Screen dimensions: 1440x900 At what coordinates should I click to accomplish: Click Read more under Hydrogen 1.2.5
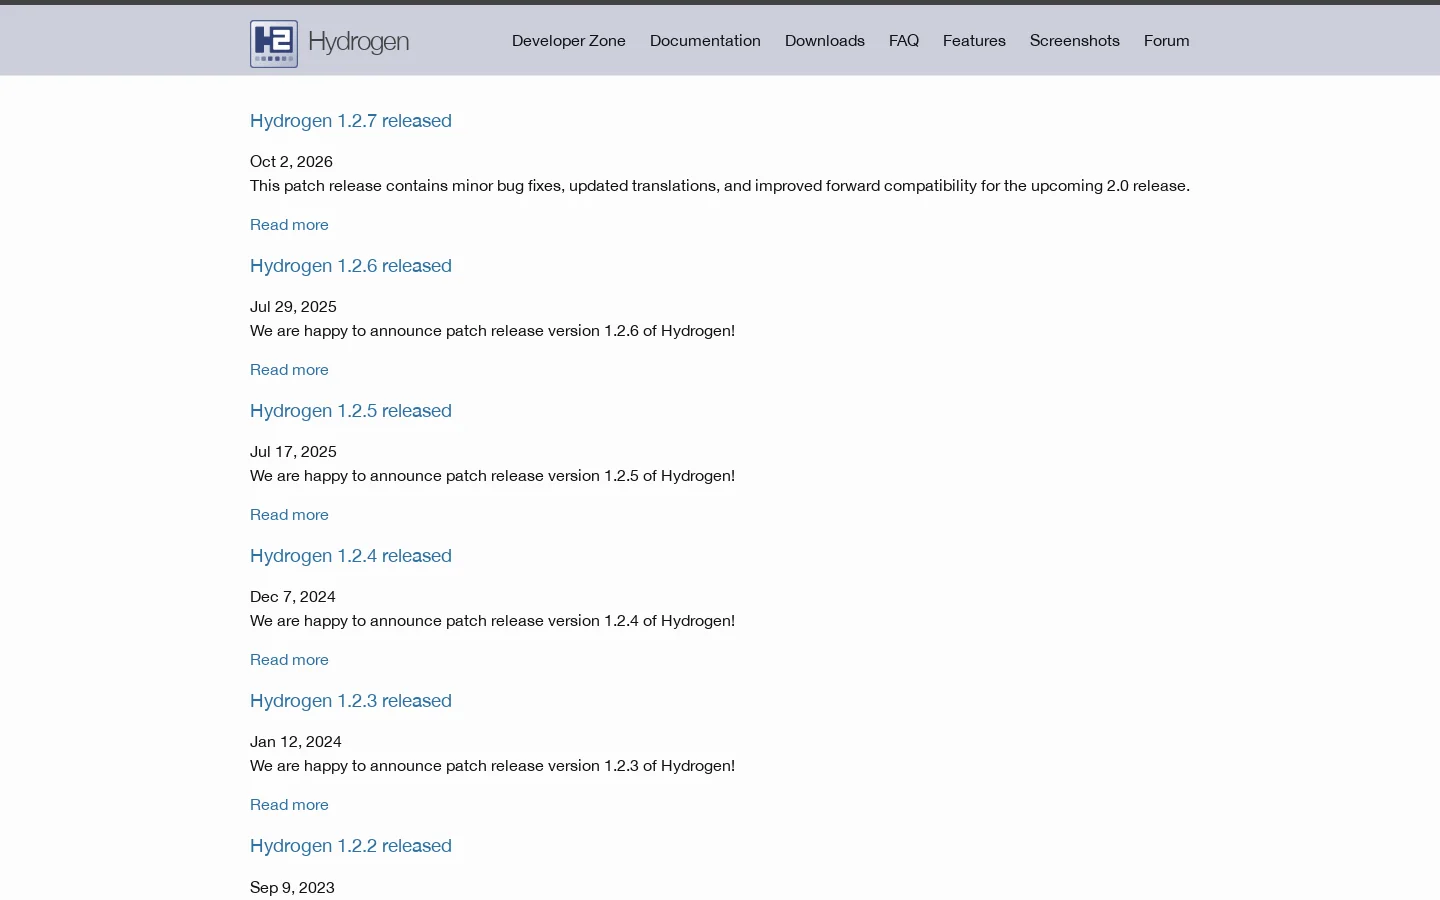pos(289,515)
